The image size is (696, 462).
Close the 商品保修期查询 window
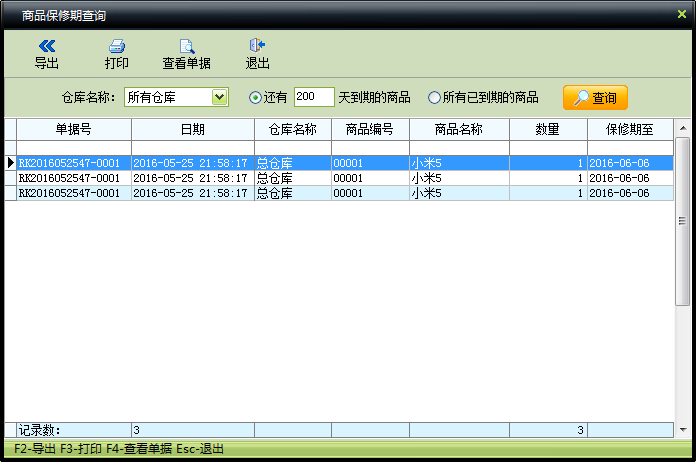pyautogui.click(x=682, y=14)
